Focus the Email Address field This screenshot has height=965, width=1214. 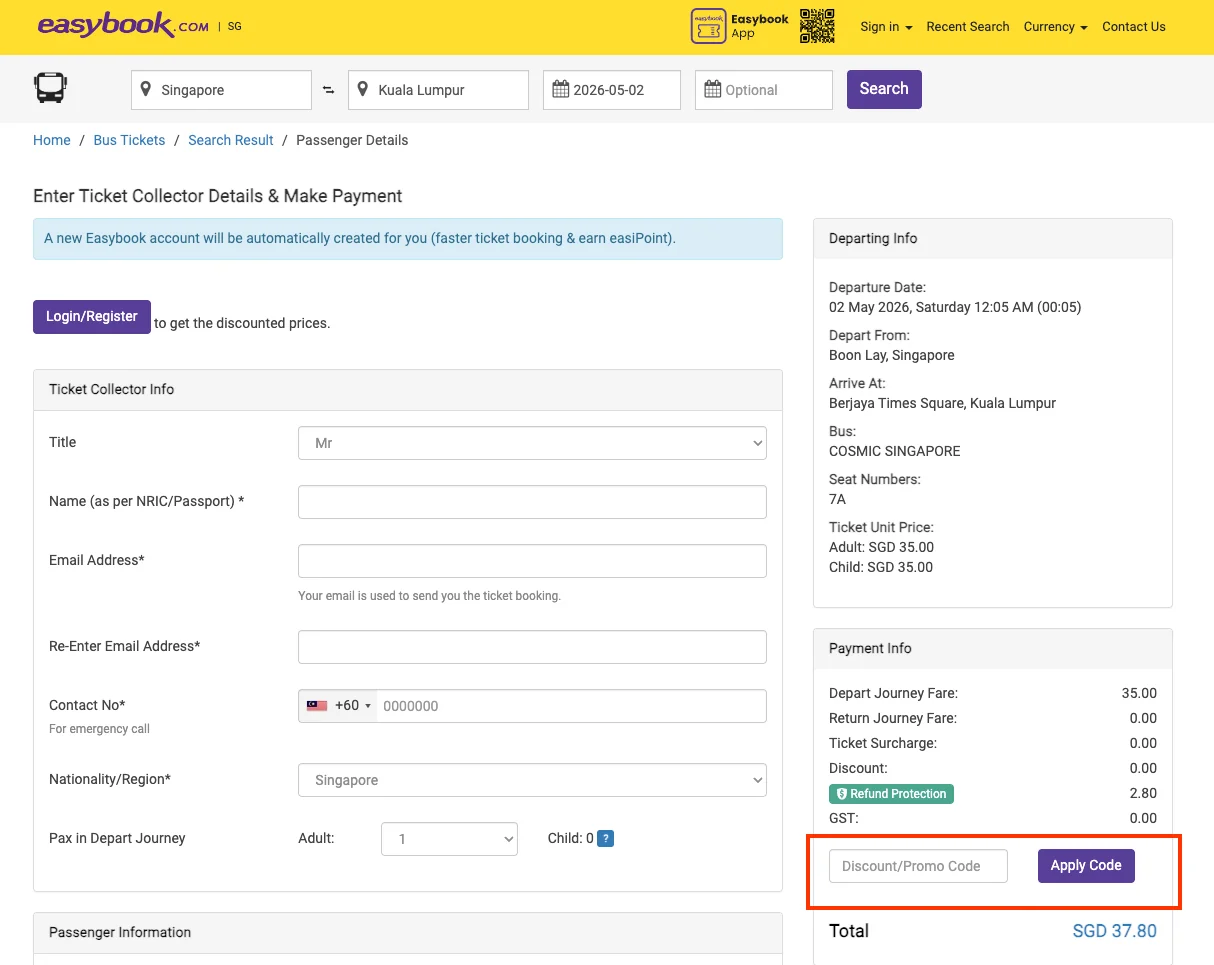point(532,561)
